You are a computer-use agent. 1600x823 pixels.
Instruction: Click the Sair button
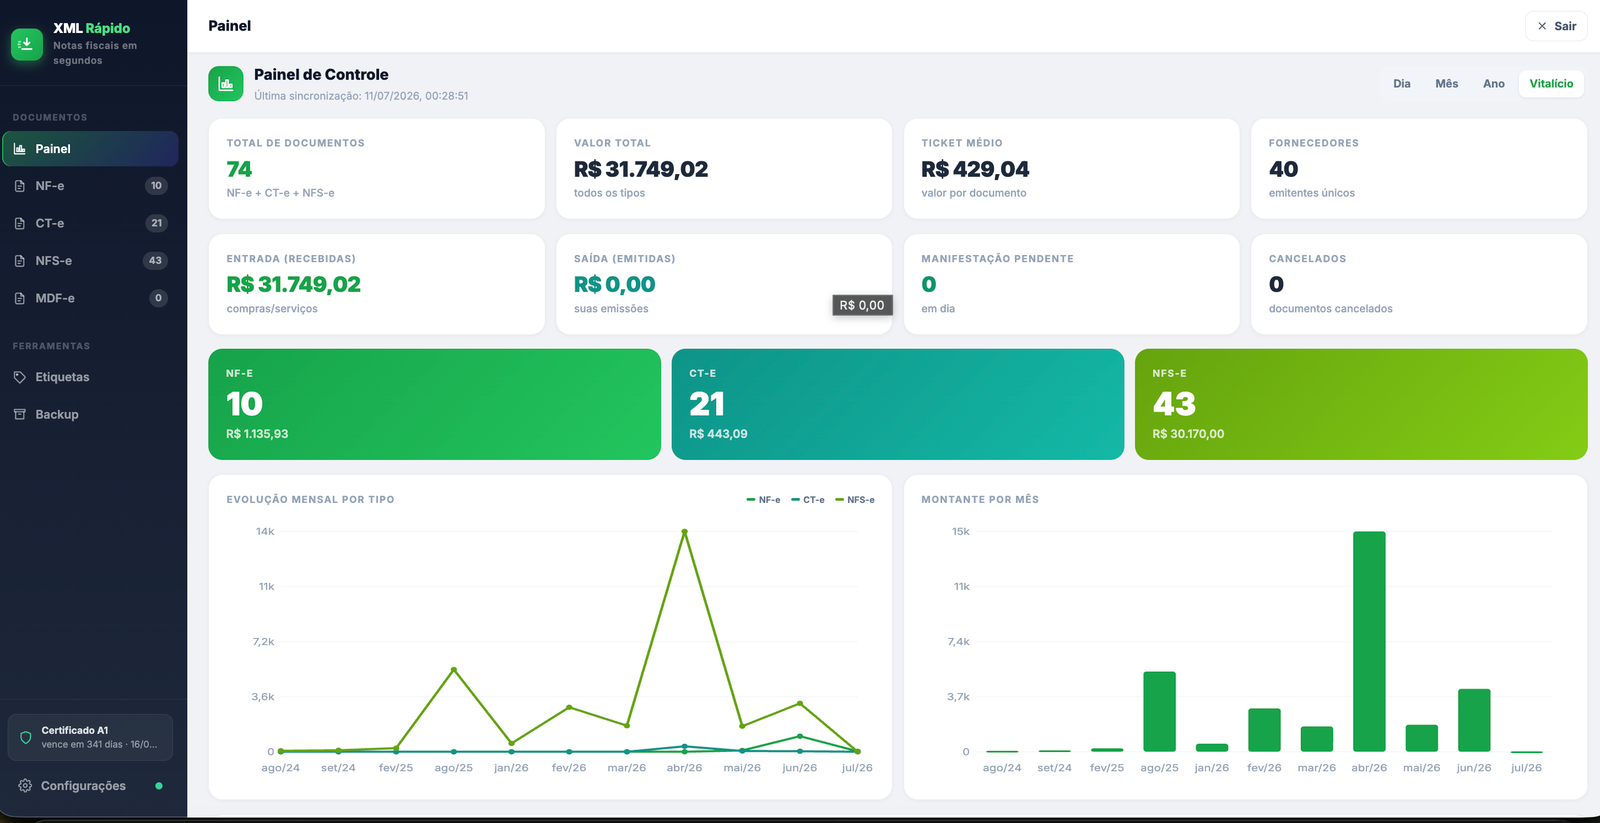pos(1556,26)
